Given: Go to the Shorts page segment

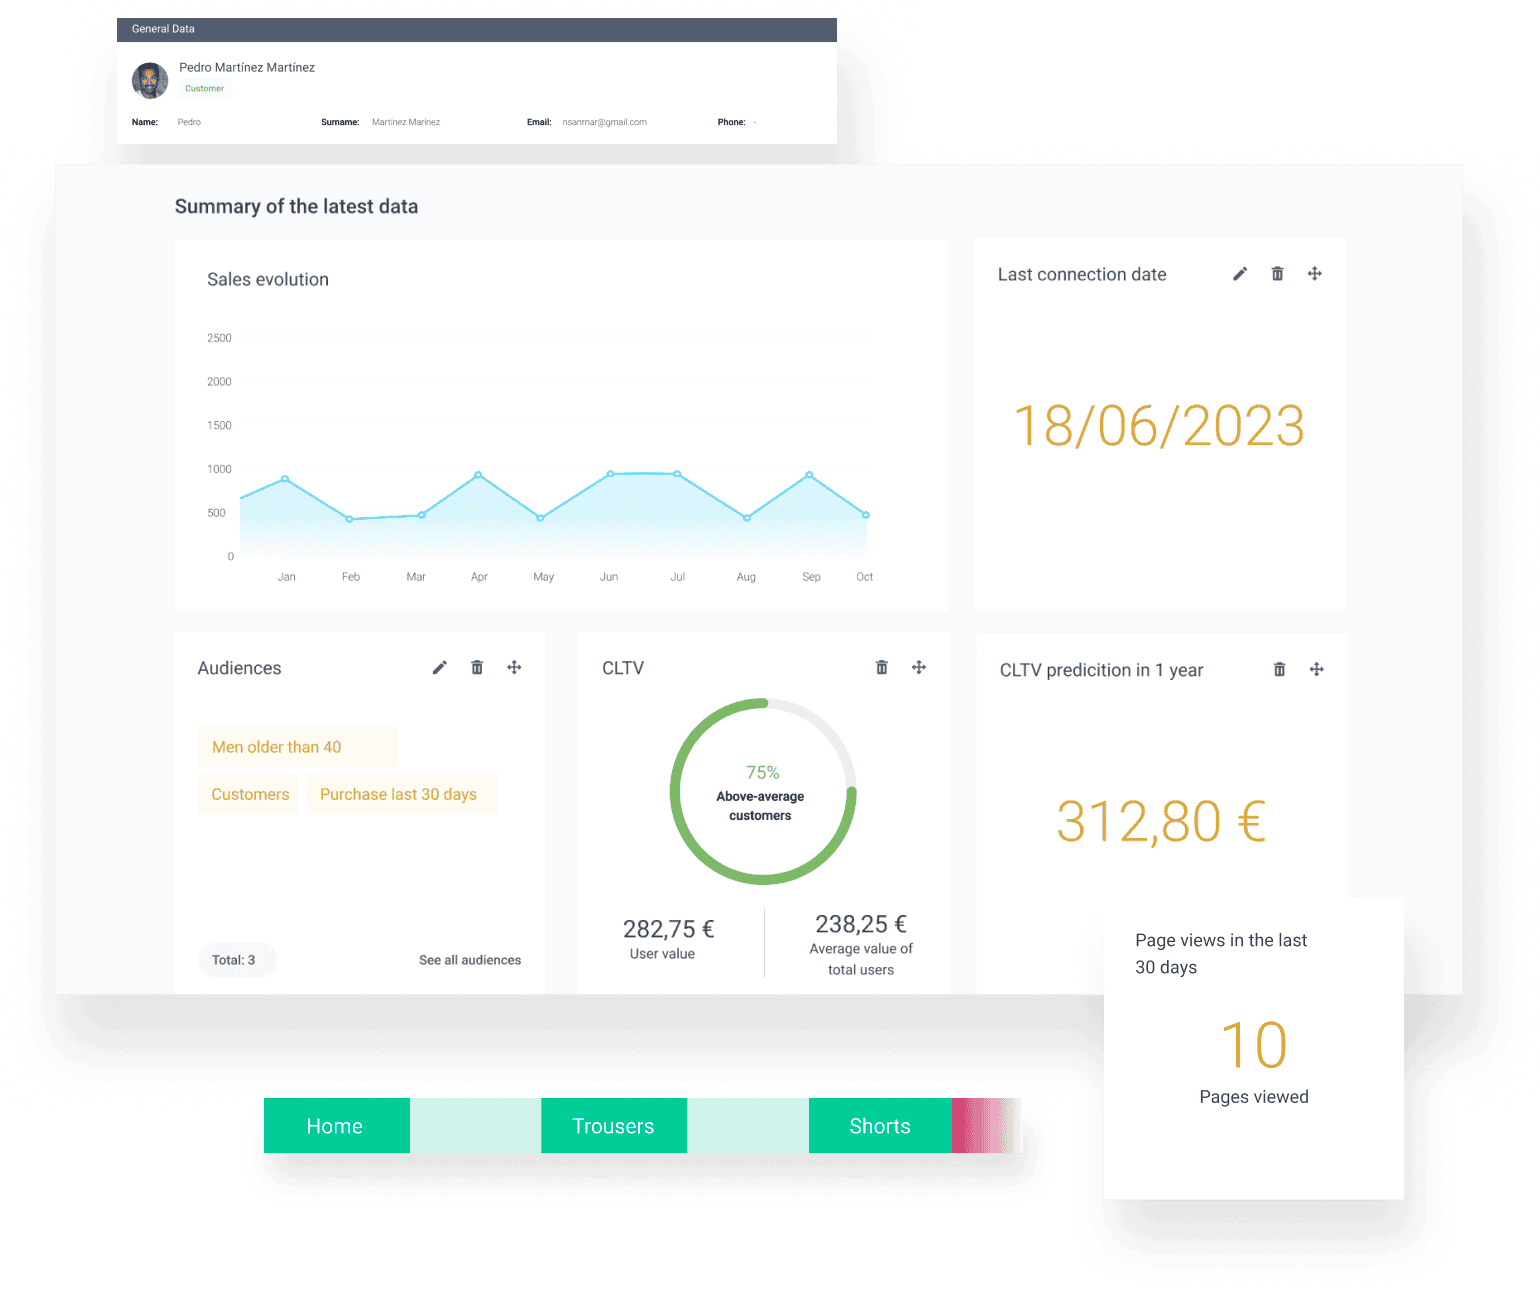Looking at the screenshot, I should coord(880,1126).
